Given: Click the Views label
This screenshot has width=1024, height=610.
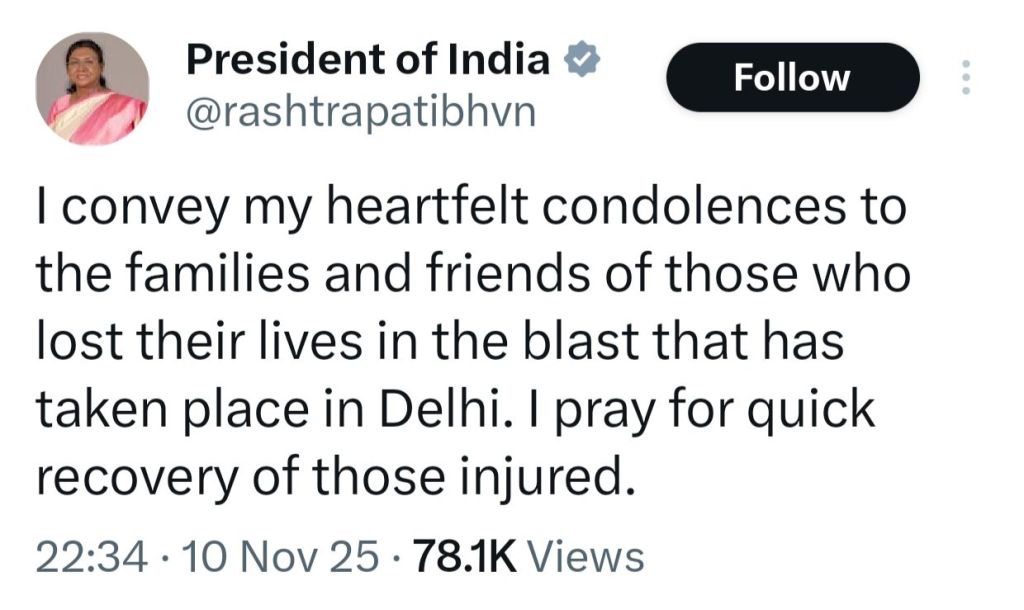Looking at the screenshot, I should click(585, 555).
